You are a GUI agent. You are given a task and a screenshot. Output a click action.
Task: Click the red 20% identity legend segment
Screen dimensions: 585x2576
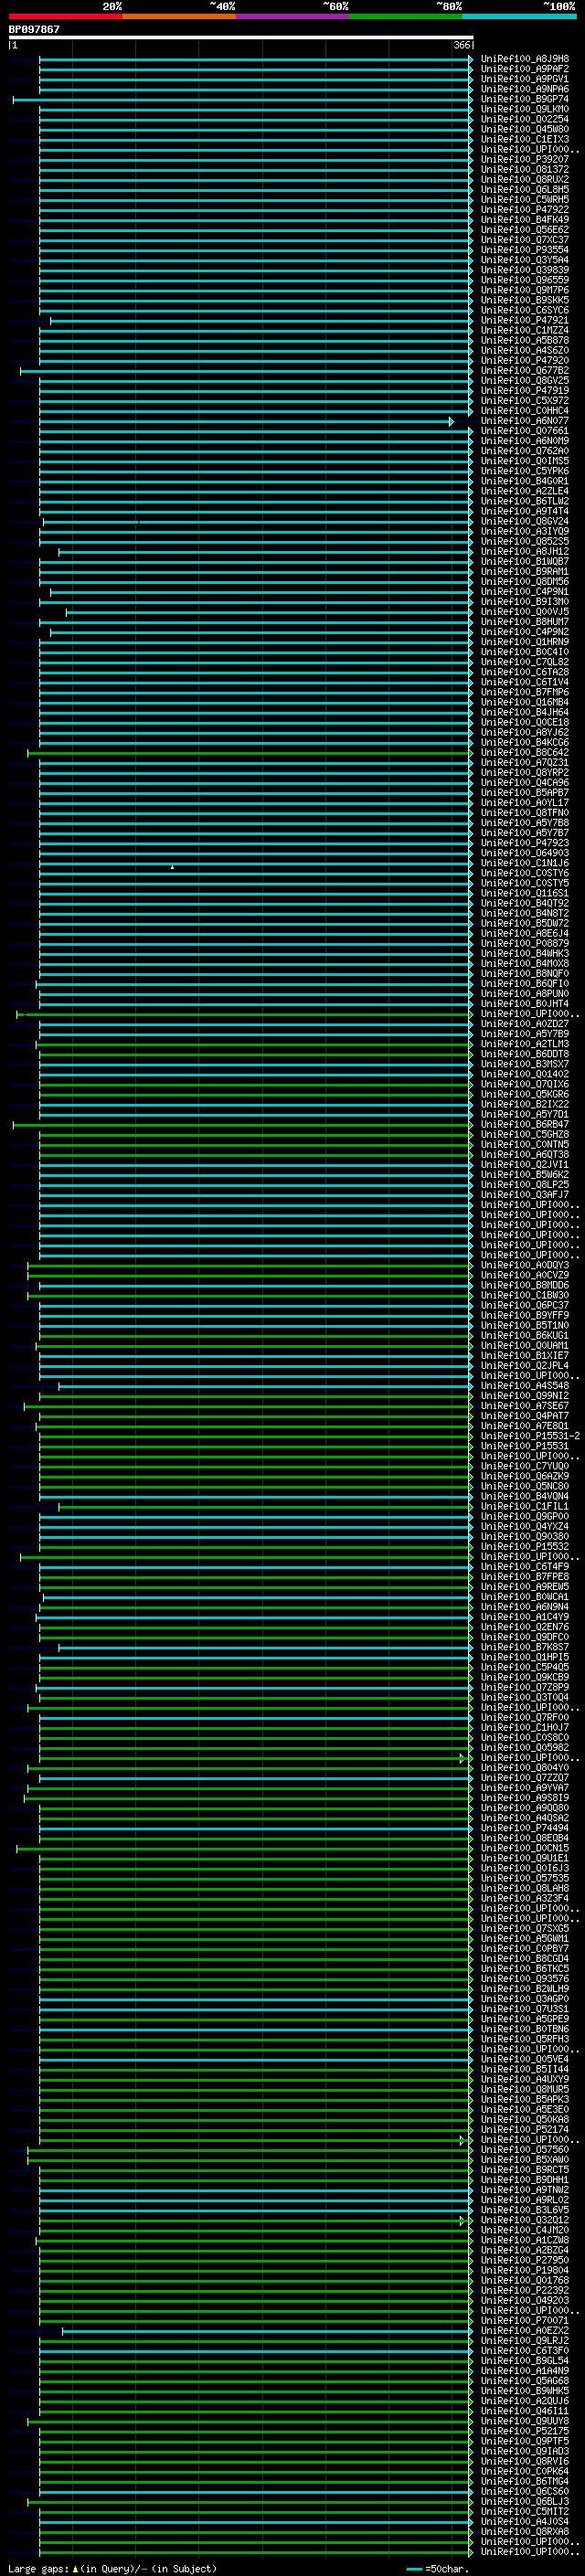pyautogui.click(x=65, y=16)
